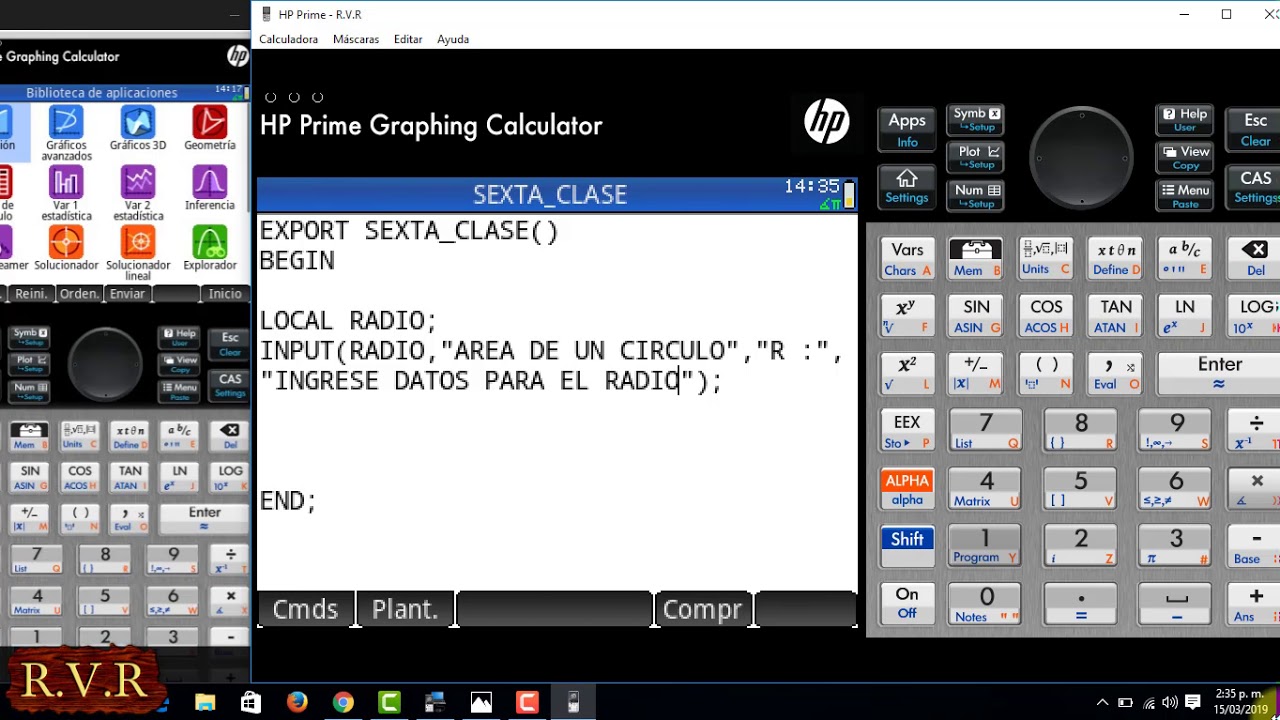Viewport: 1280px width, 720px height.
Task: Open File Explorer from the taskbar
Action: tap(205, 702)
